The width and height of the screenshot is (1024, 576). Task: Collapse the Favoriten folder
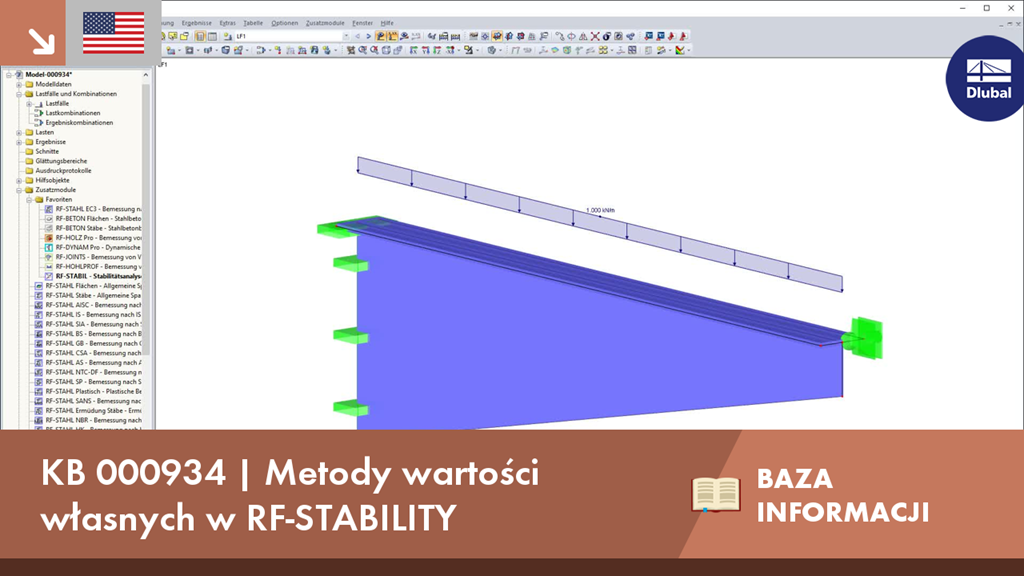point(29,199)
